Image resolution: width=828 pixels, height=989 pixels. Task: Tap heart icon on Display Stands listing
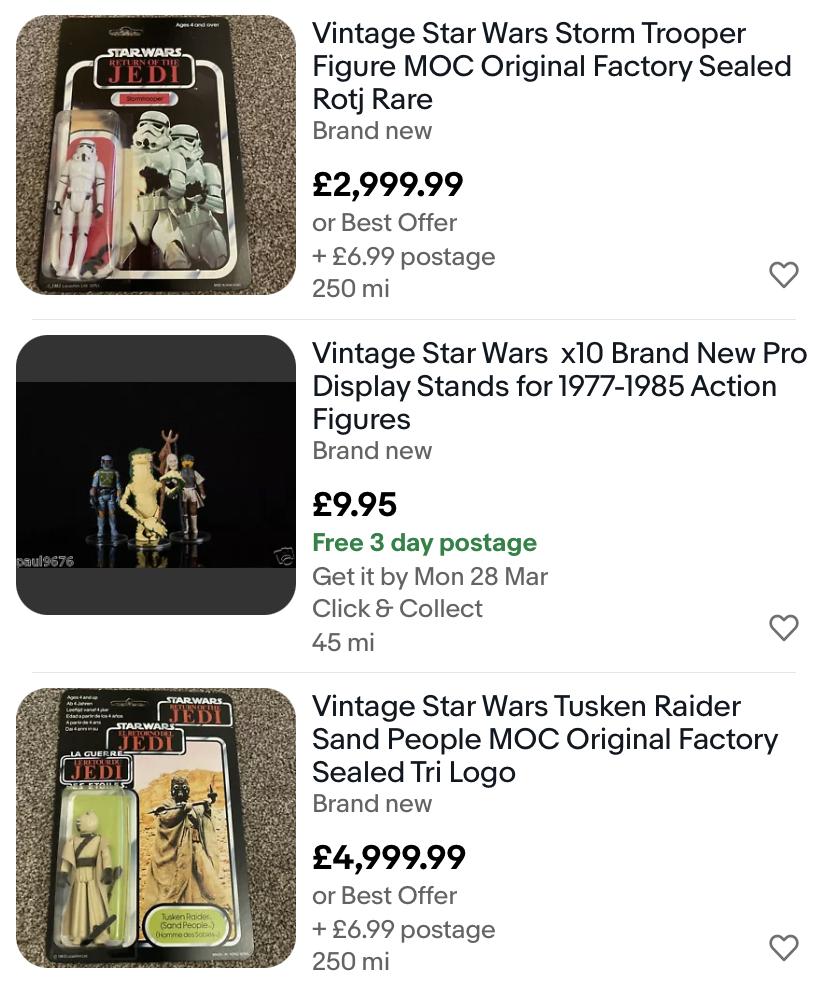[x=783, y=627]
